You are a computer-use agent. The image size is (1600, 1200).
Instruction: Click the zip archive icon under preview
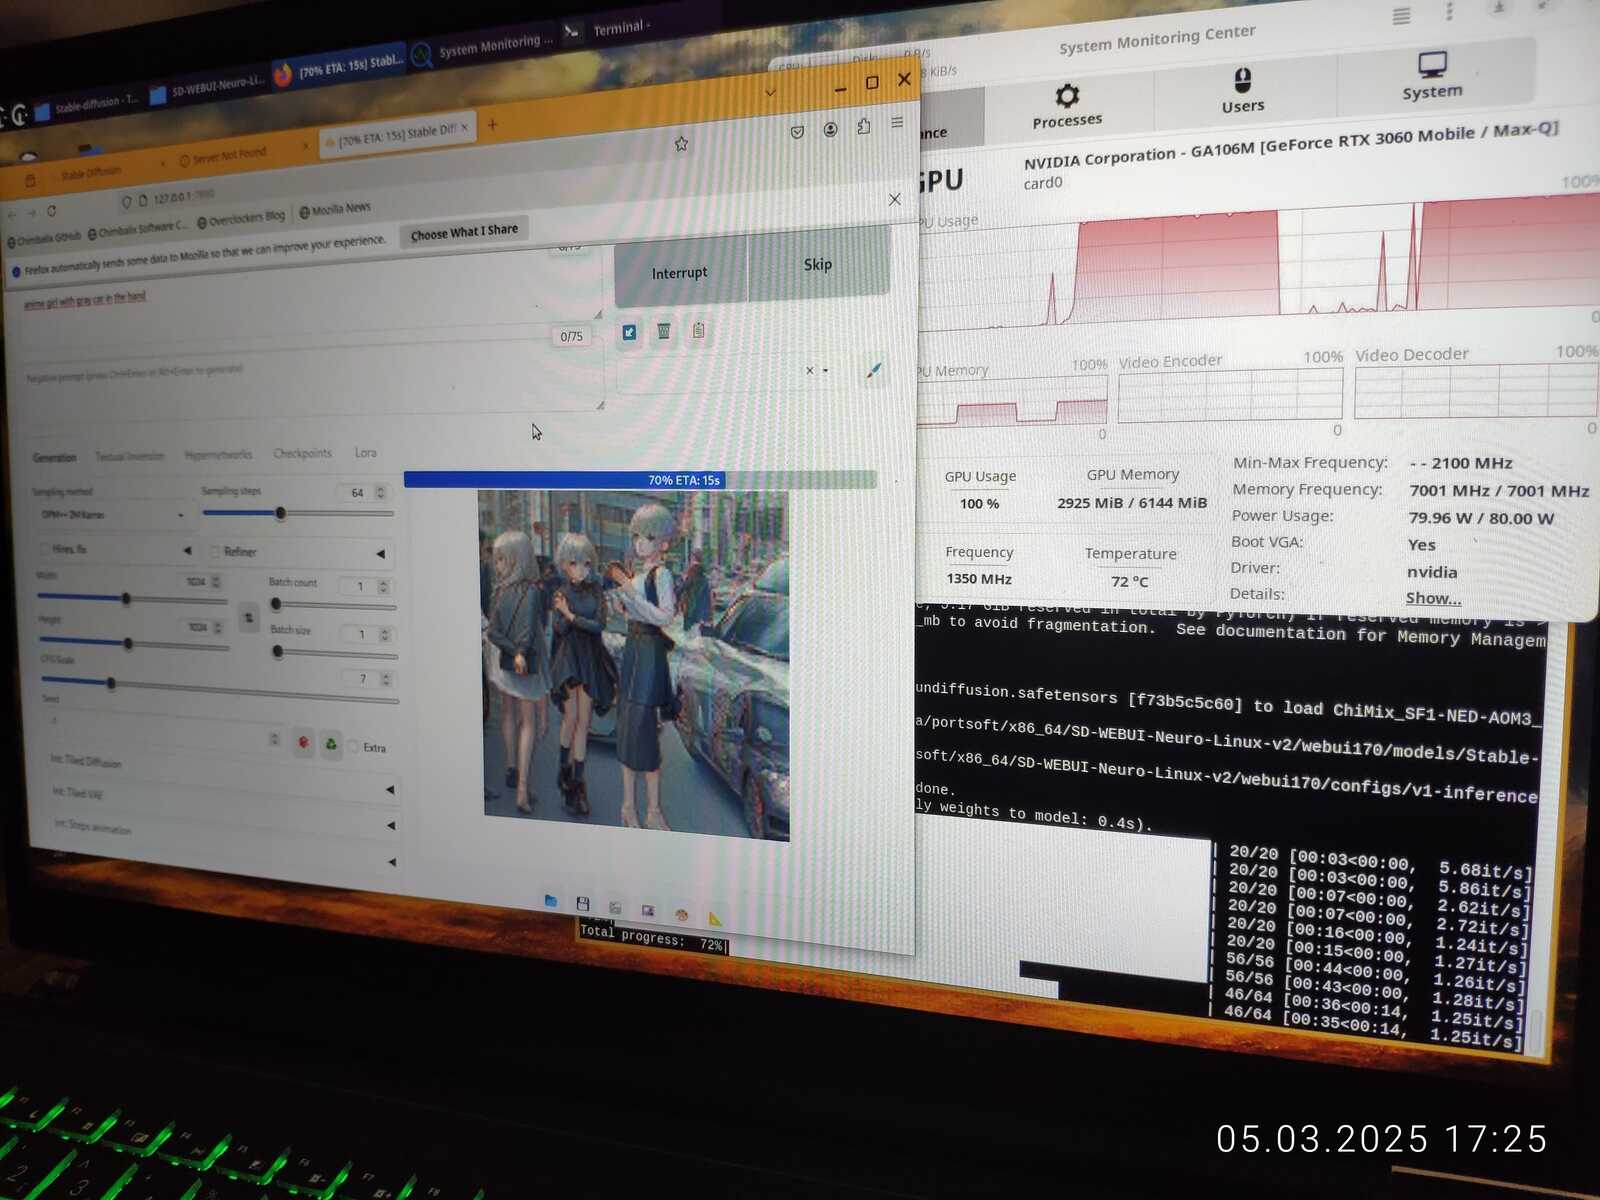[x=615, y=908]
